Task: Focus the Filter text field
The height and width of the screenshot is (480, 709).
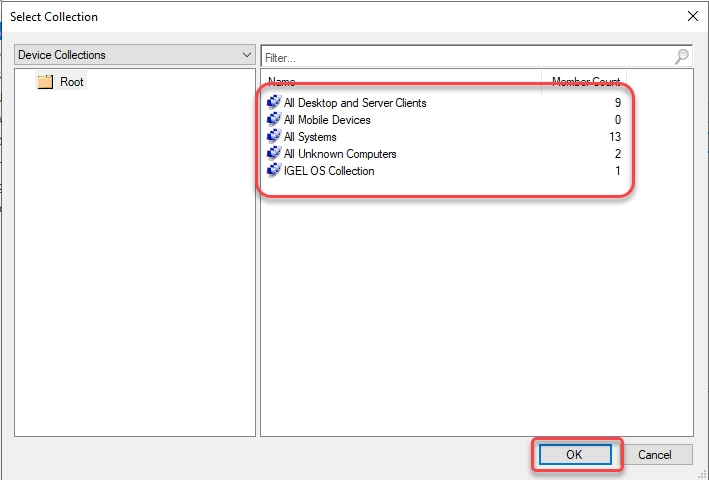Action: tap(460, 57)
